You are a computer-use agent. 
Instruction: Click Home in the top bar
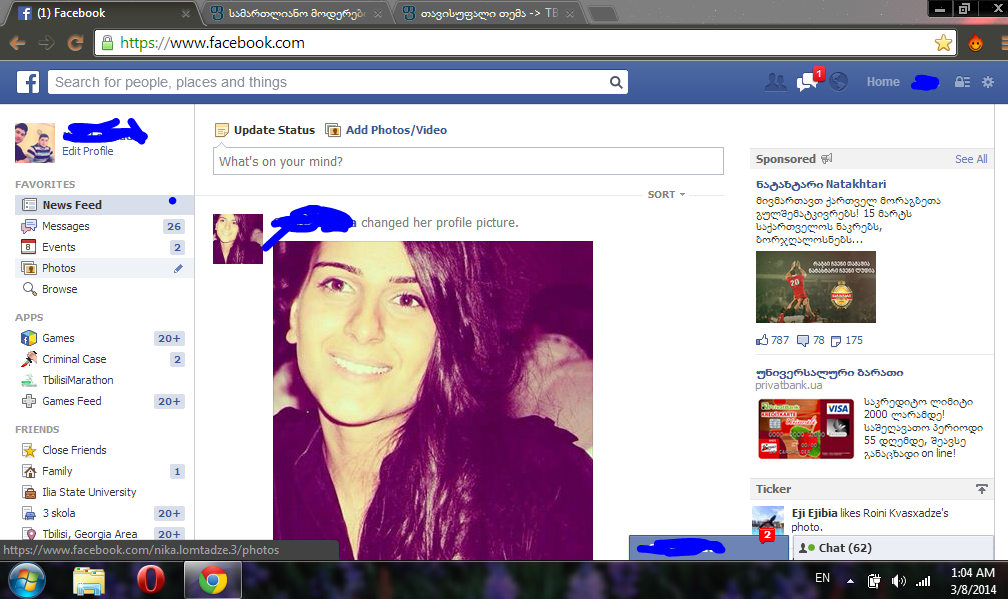point(883,82)
